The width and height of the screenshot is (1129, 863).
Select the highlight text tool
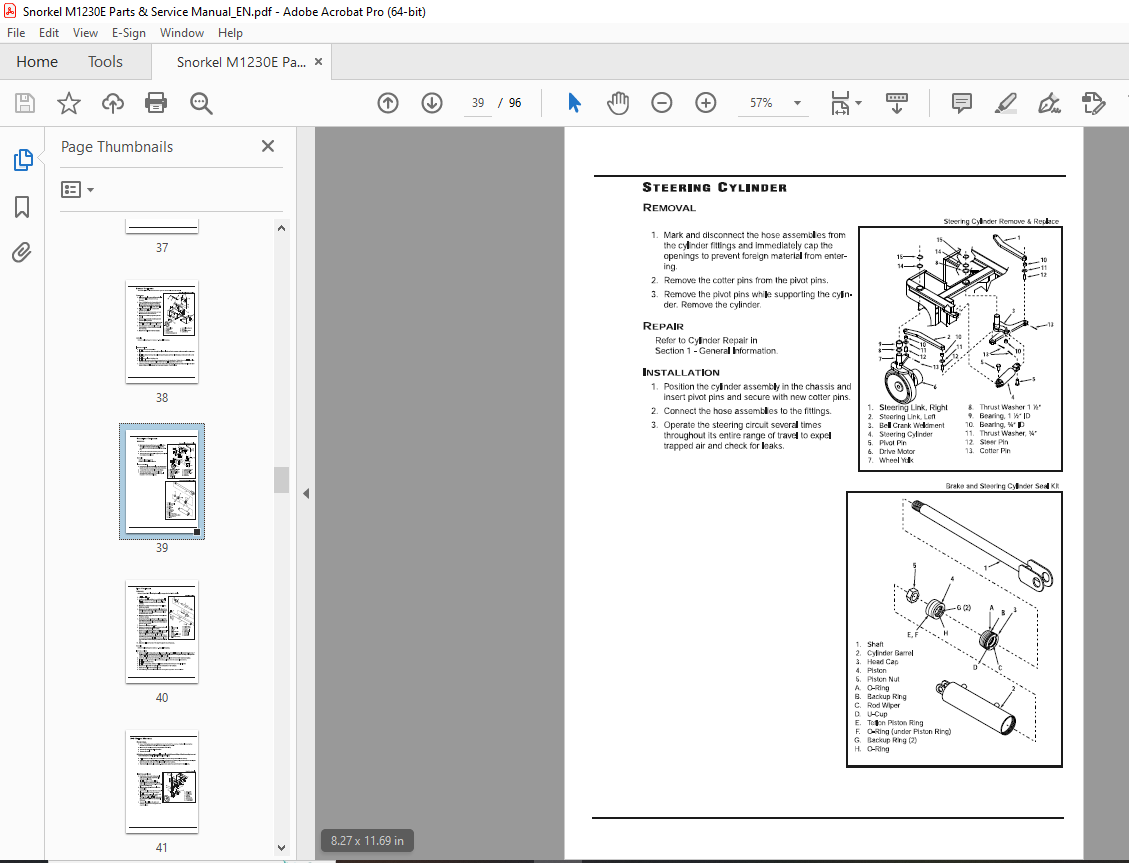(1005, 103)
